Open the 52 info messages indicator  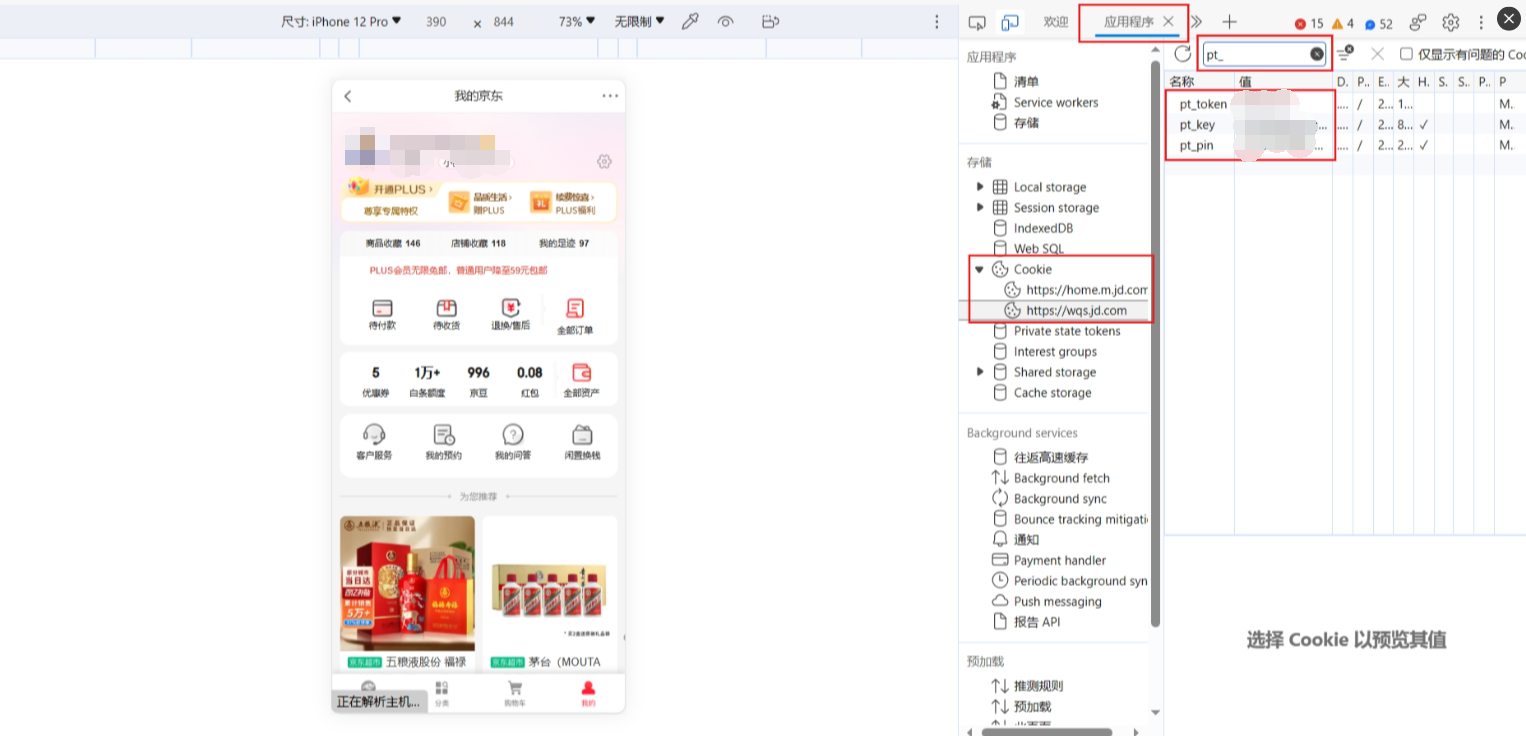pos(1379,23)
